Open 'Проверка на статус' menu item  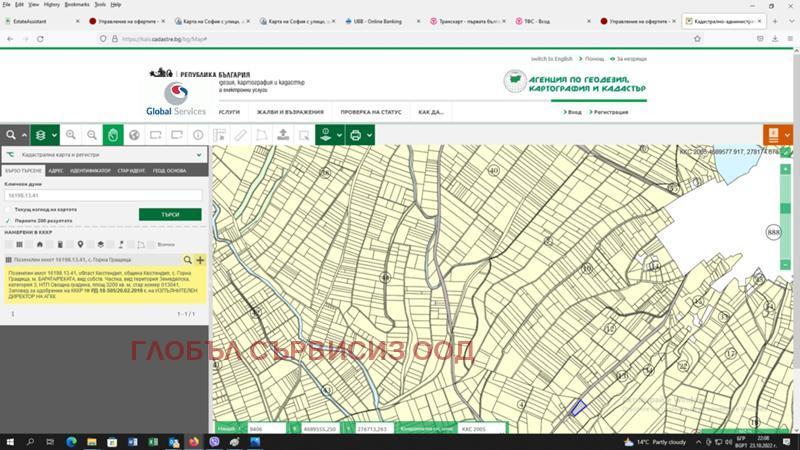[x=370, y=112]
